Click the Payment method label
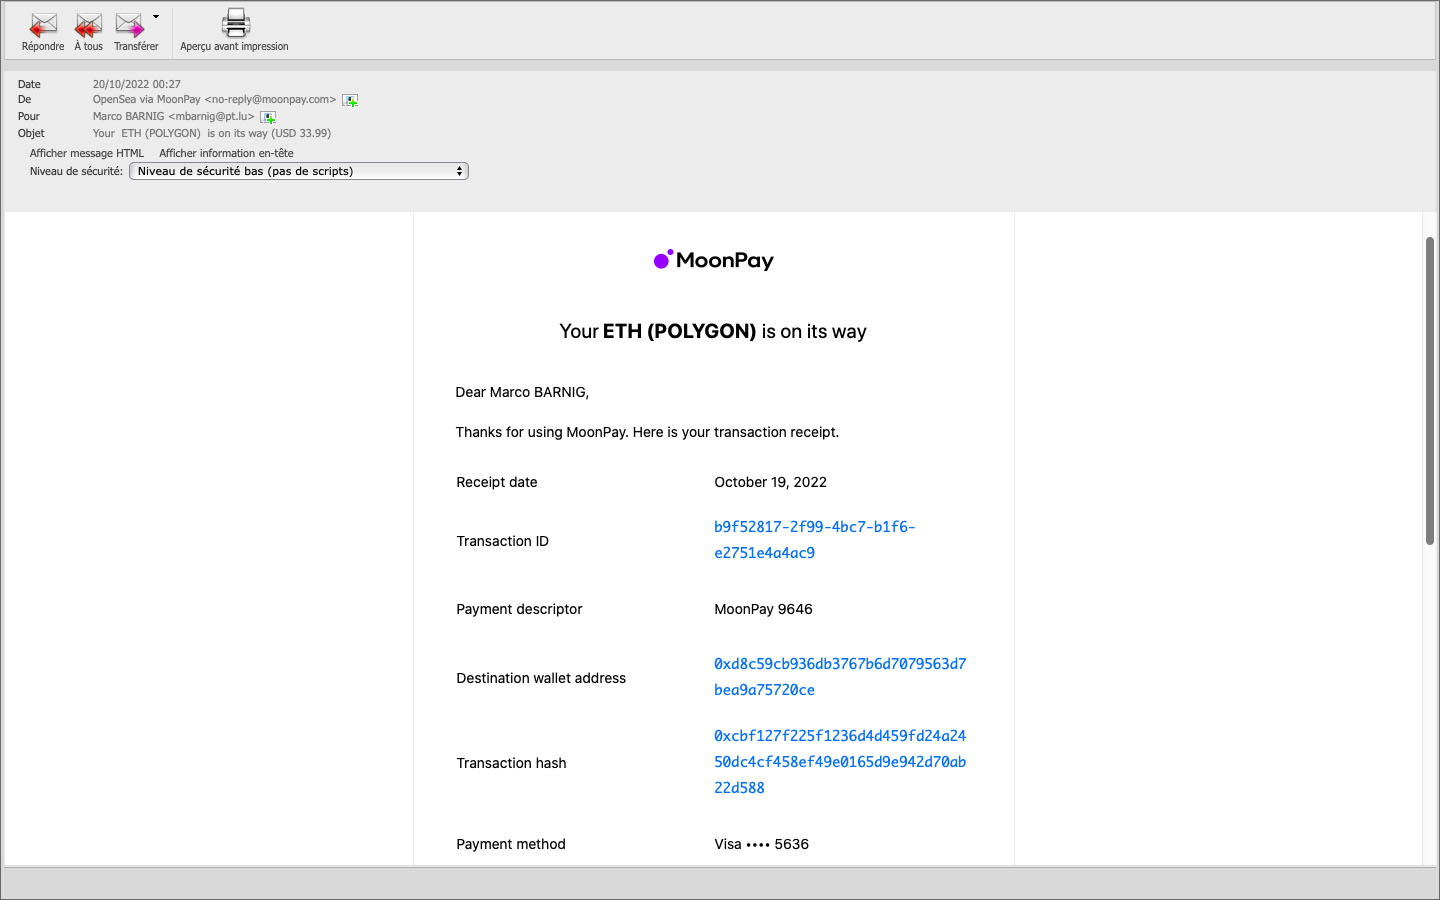 click(x=511, y=844)
